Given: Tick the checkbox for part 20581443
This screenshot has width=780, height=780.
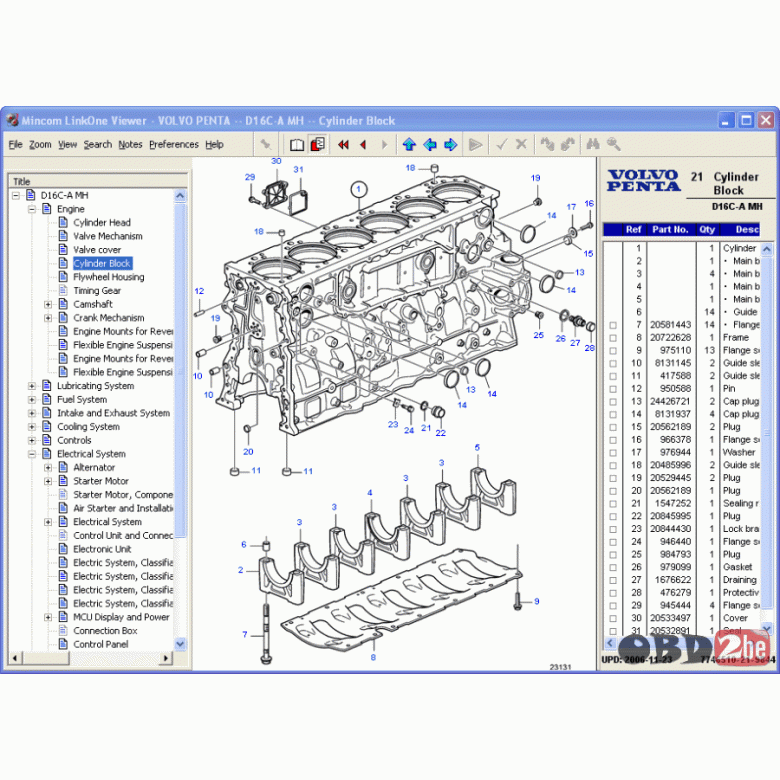Looking at the screenshot, I should coord(613,325).
